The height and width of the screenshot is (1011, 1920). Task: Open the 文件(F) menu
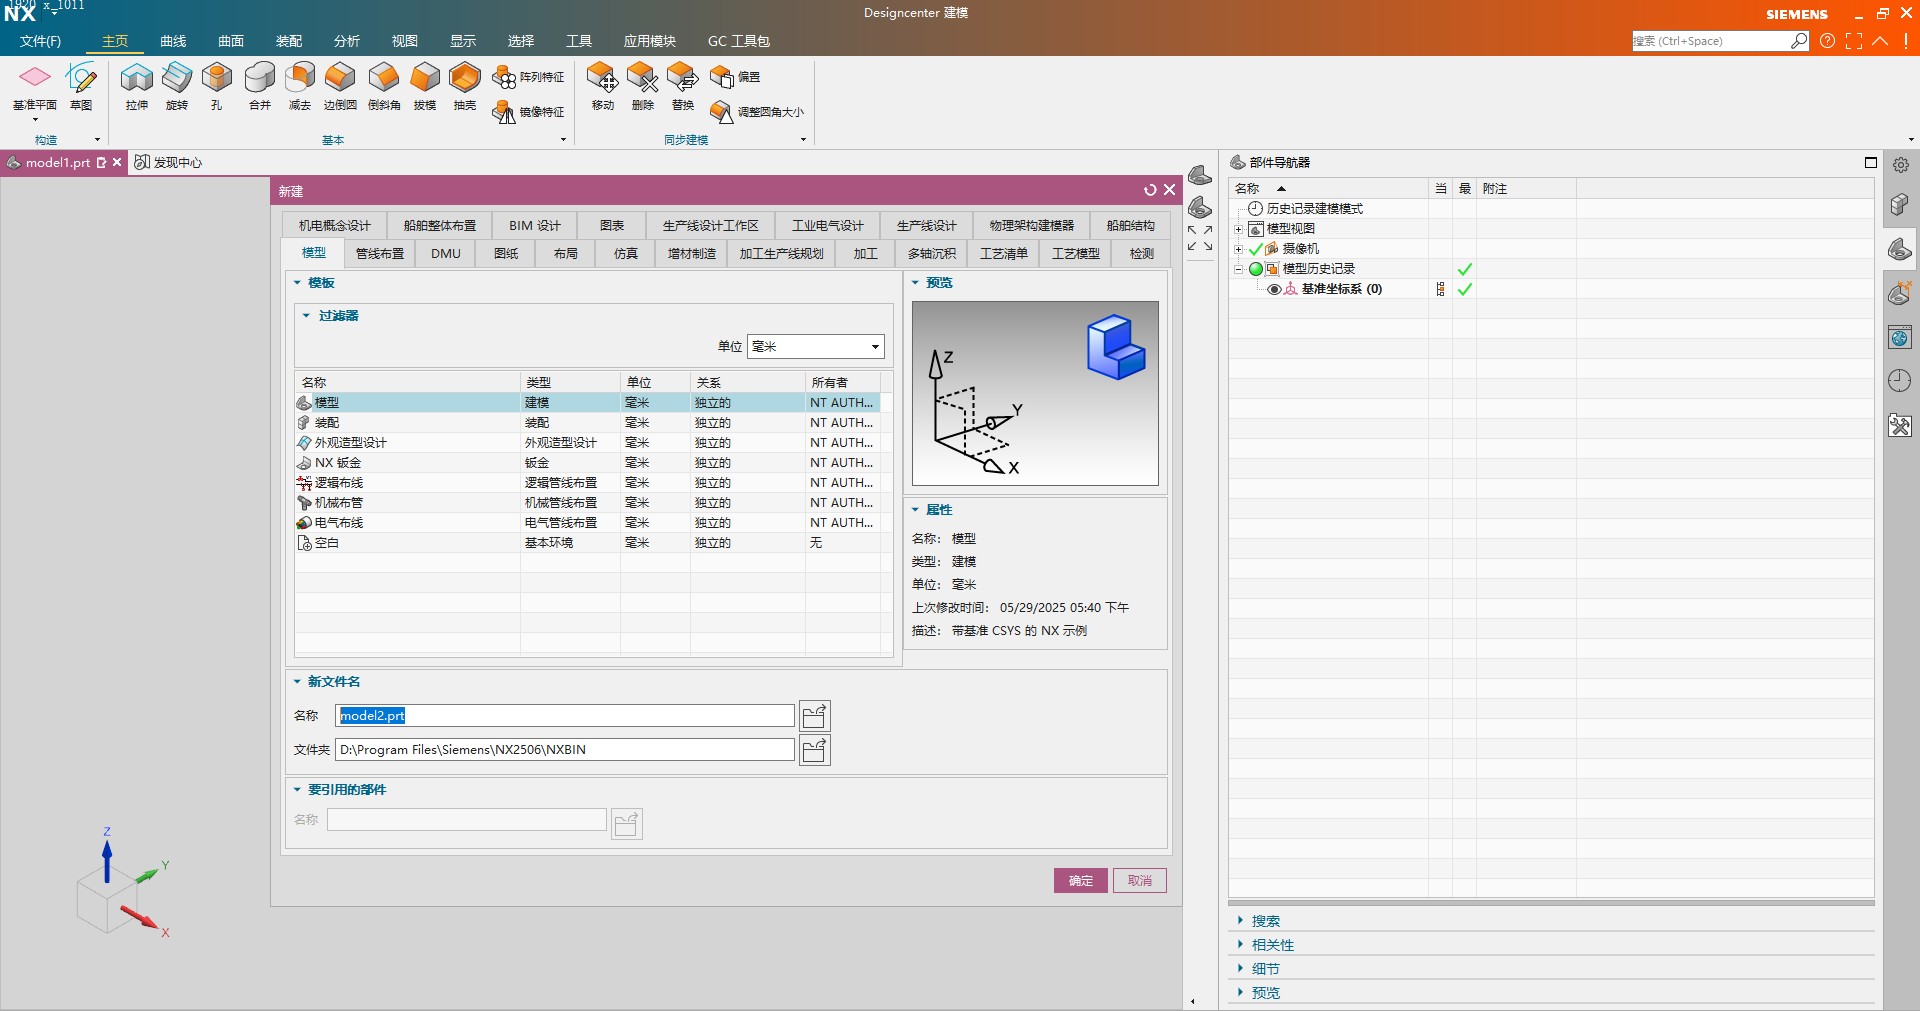point(40,41)
